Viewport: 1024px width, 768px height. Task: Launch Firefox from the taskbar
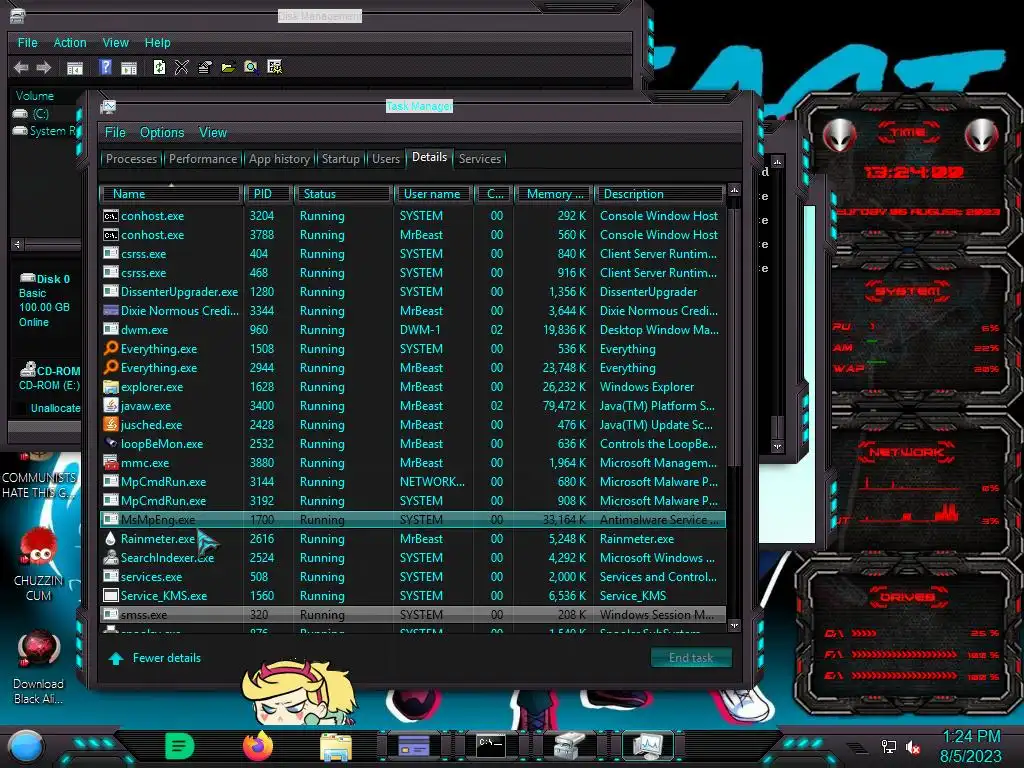[x=258, y=746]
